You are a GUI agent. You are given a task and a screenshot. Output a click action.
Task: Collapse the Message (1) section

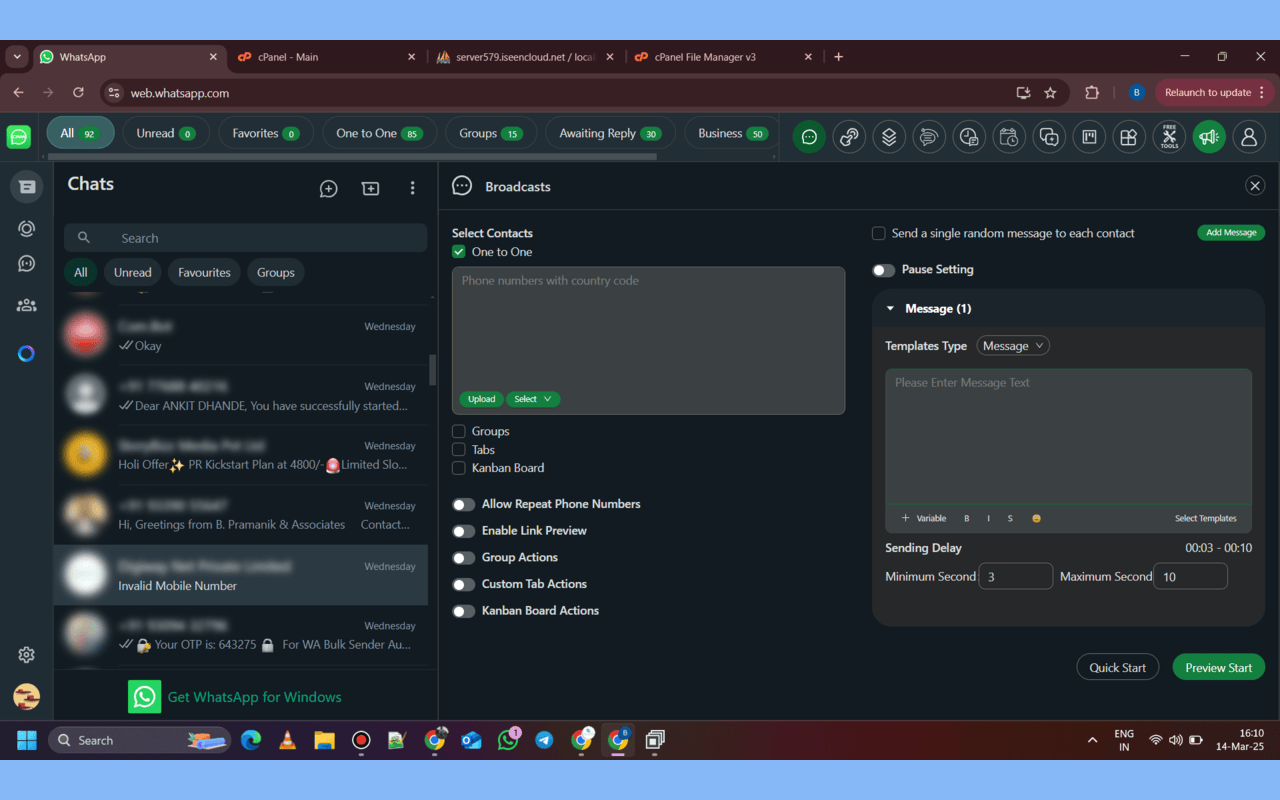891,309
